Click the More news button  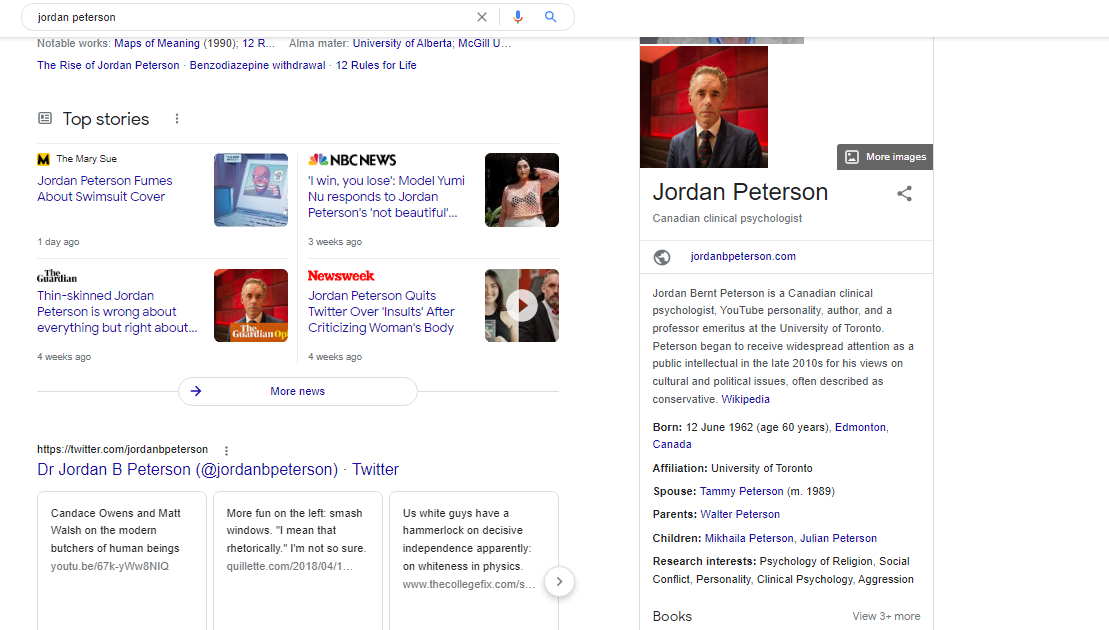pos(298,391)
